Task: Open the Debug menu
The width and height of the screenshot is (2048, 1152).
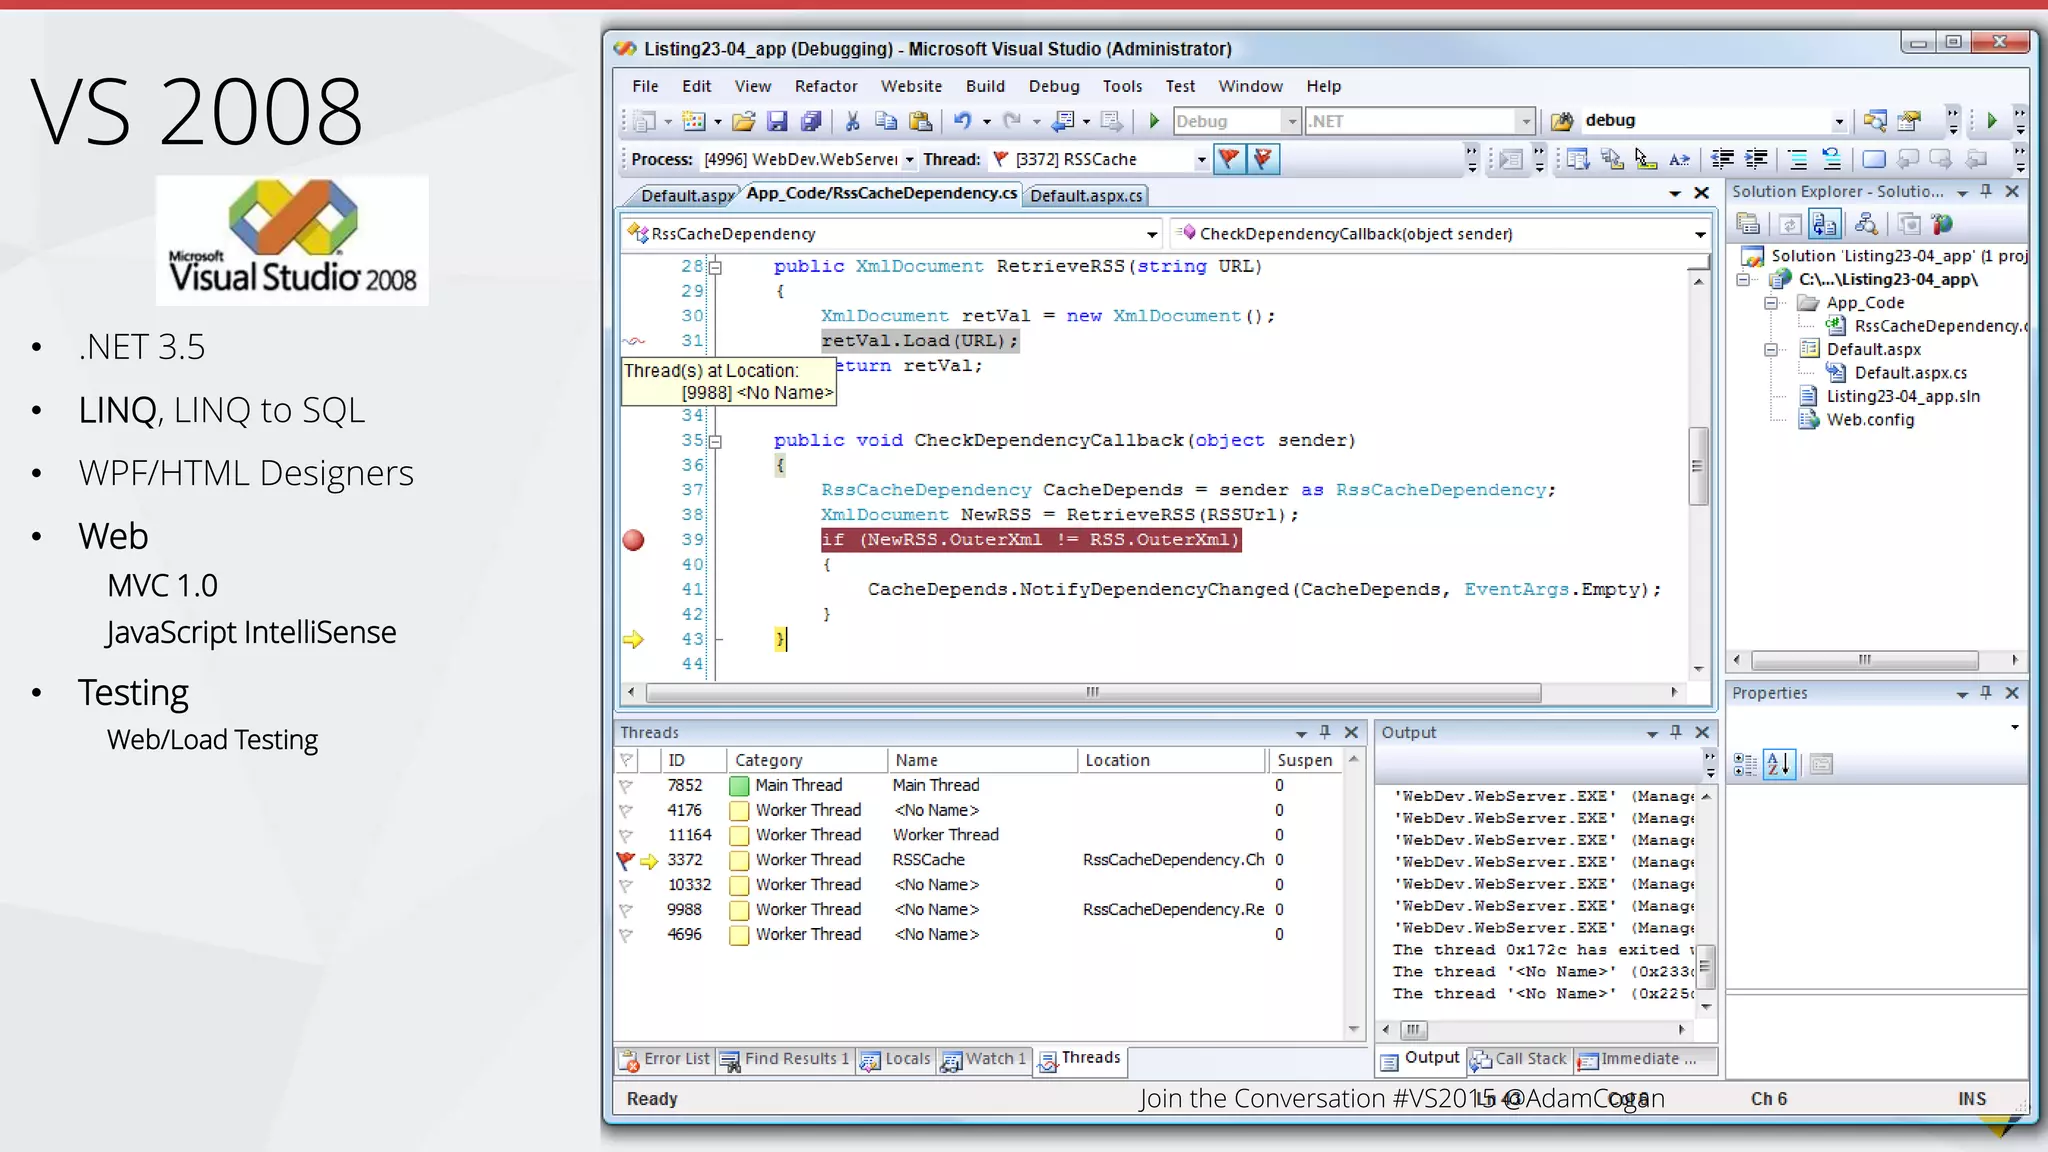Action: pos(1054,86)
